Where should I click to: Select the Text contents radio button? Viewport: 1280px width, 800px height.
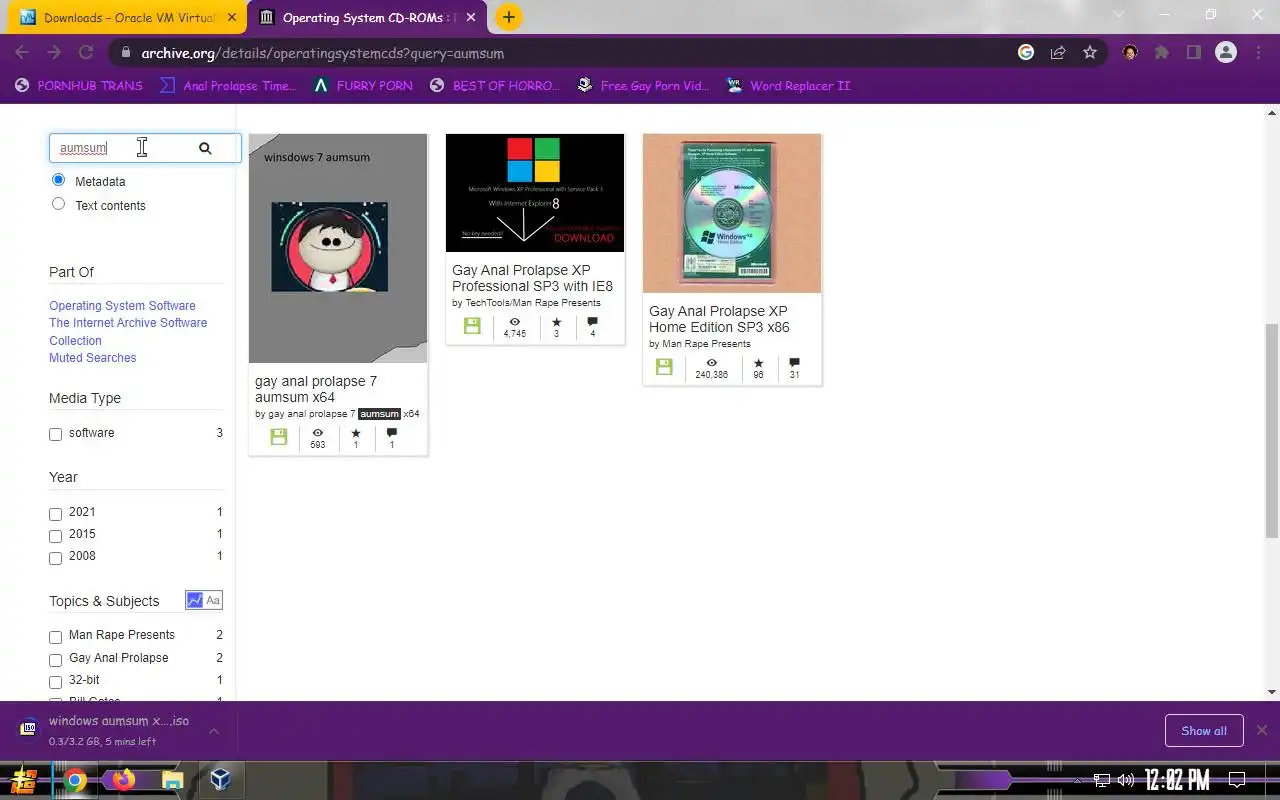point(58,204)
